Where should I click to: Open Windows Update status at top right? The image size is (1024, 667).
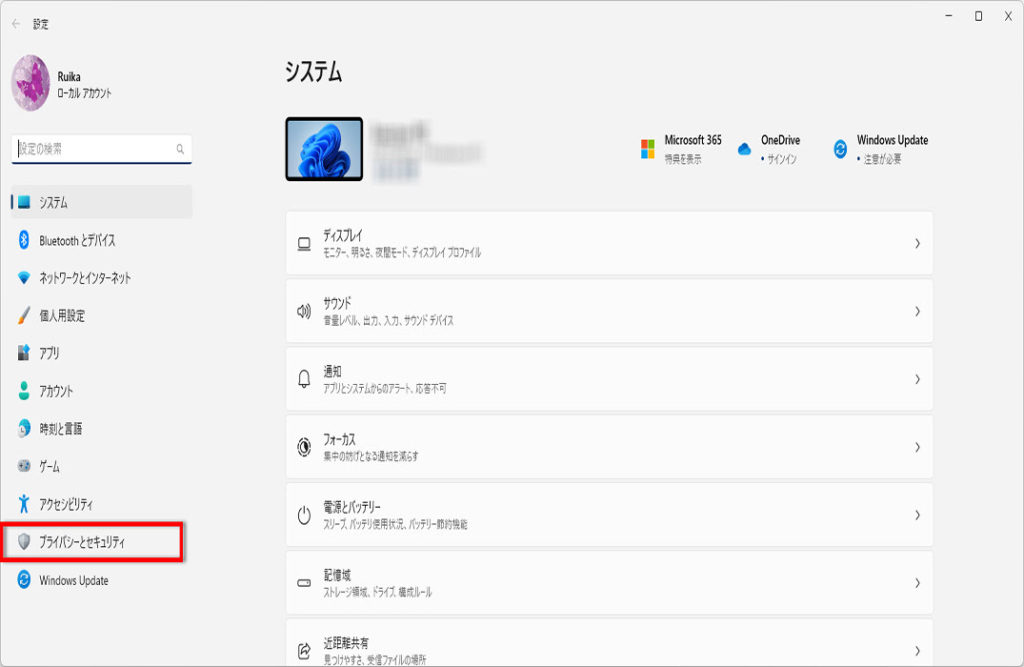tap(880, 149)
